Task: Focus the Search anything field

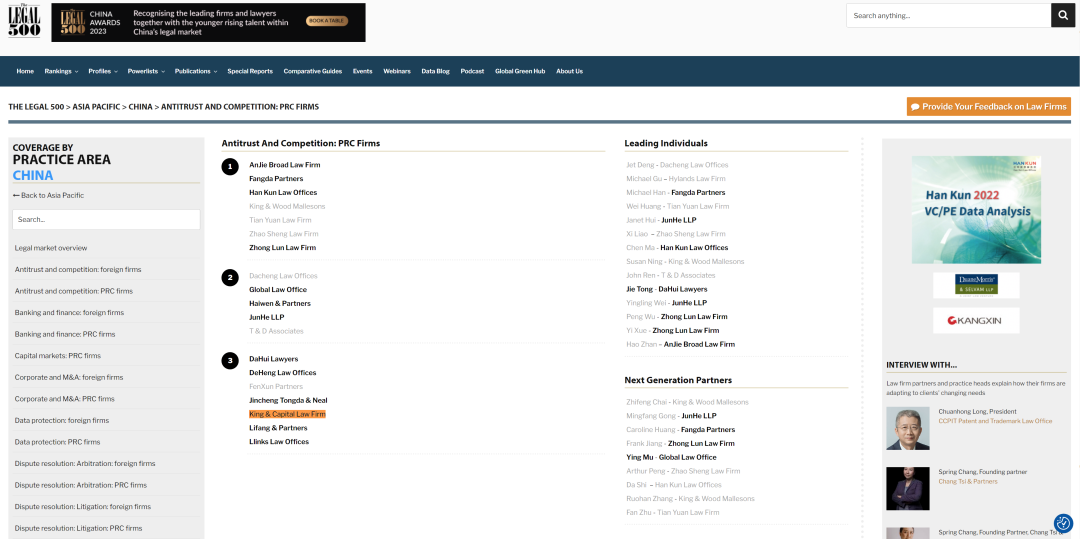Action: [x=948, y=15]
